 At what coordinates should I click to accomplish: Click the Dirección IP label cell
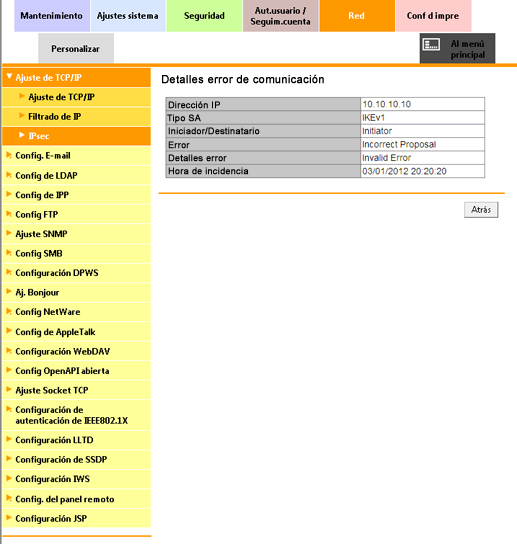coord(263,104)
